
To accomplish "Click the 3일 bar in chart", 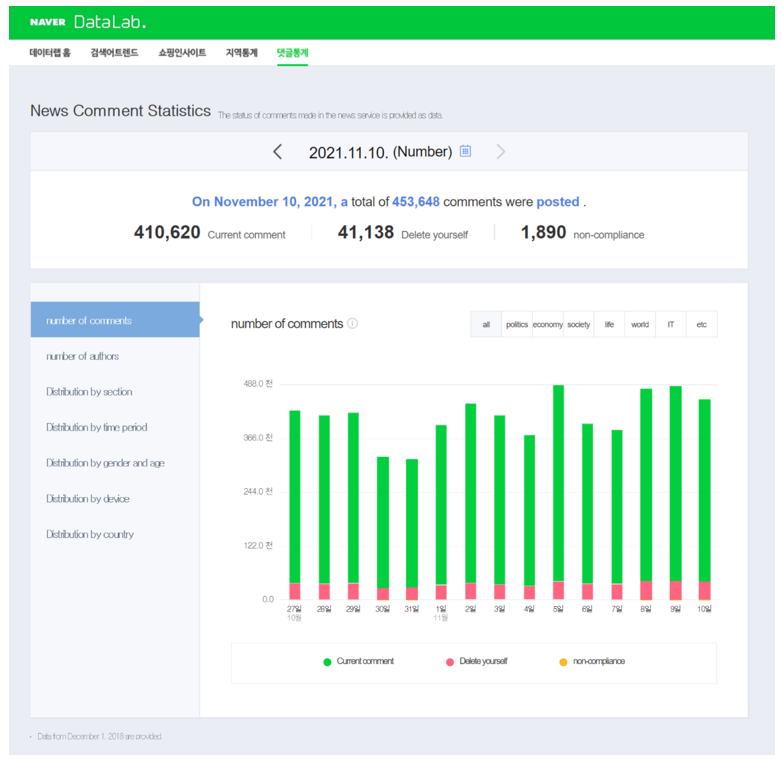I will click(500, 507).
